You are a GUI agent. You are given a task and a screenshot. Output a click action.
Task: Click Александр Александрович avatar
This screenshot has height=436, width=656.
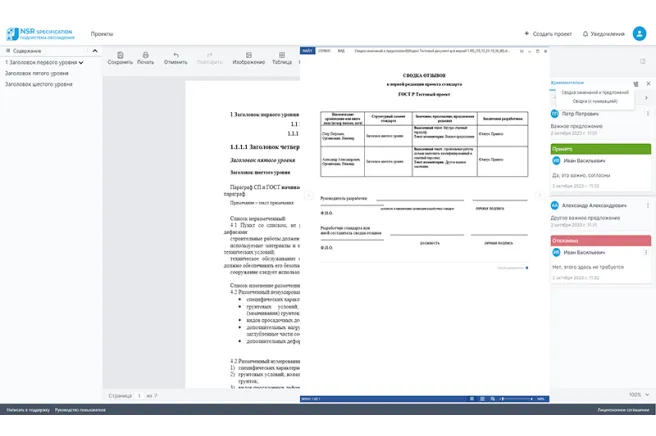click(555, 205)
